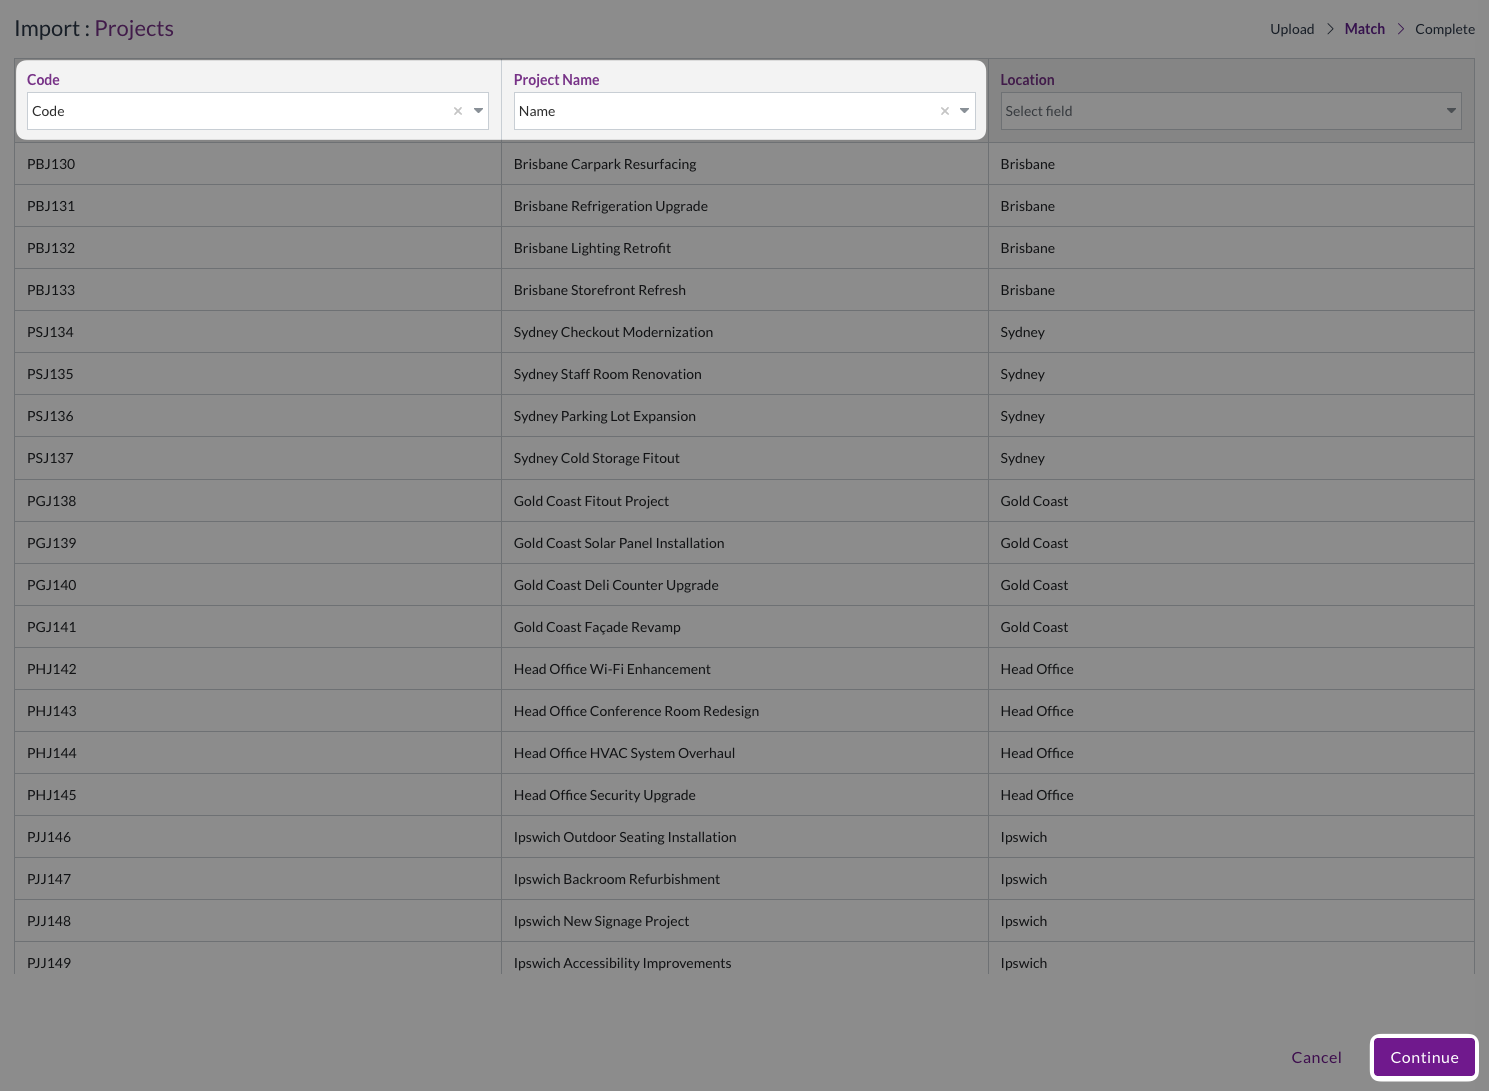The image size is (1489, 1091).
Task: Expand the Code field dropdown arrow
Action: 478,111
